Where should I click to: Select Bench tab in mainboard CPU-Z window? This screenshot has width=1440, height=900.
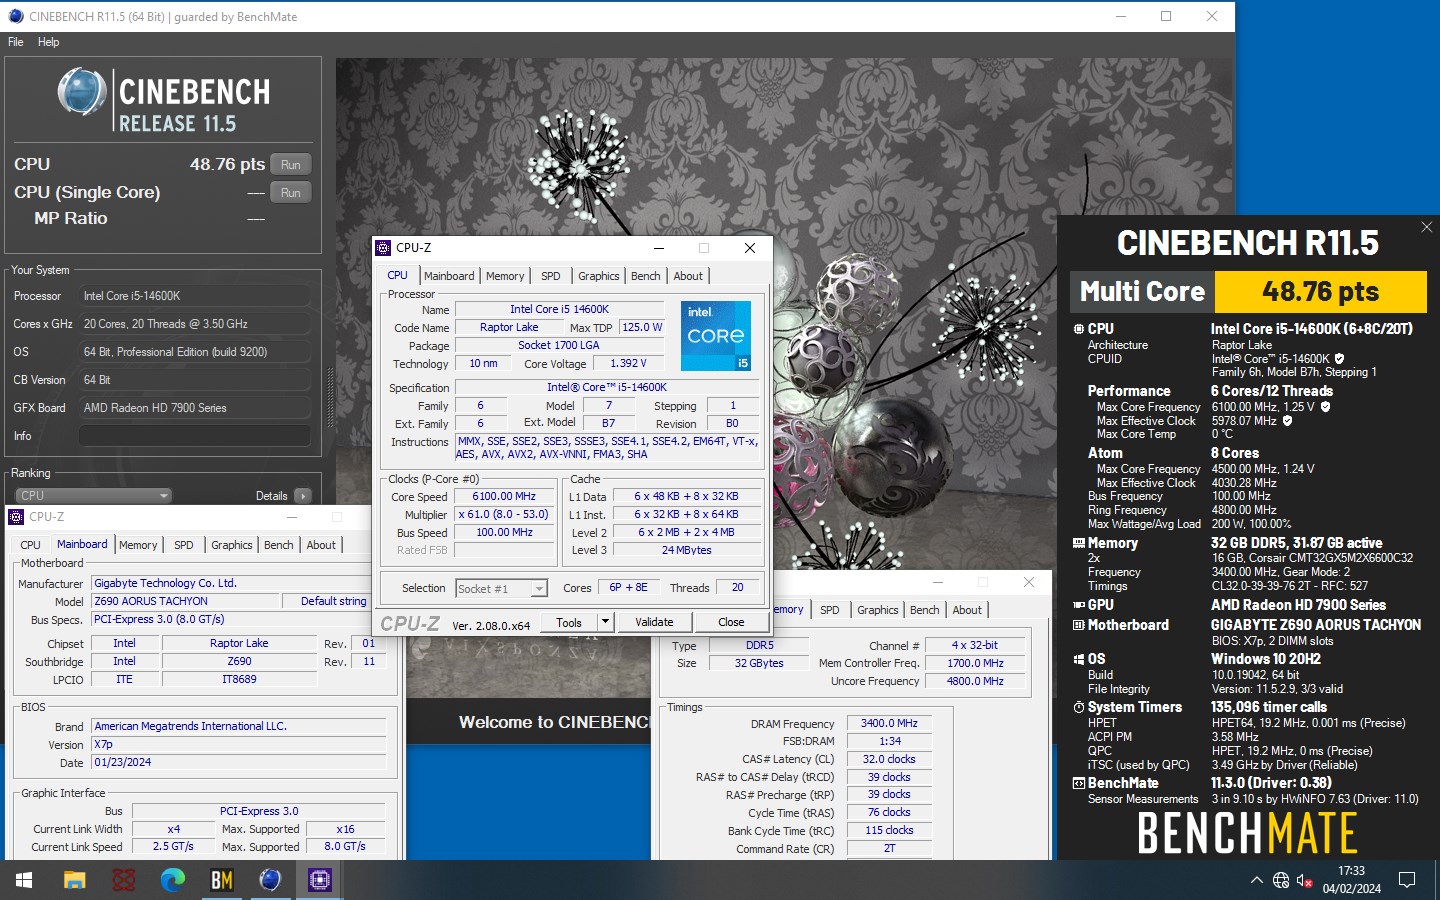click(279, 545)
